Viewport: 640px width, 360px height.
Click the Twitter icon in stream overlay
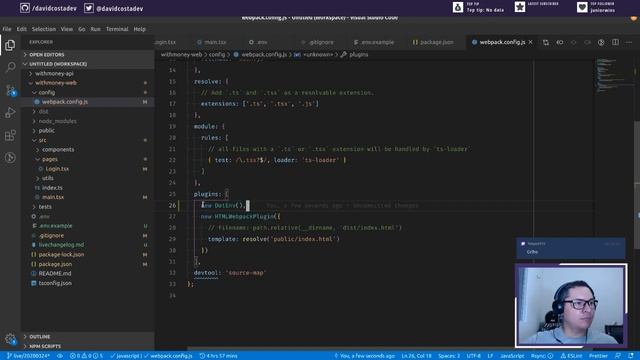[x=89, y=8]
